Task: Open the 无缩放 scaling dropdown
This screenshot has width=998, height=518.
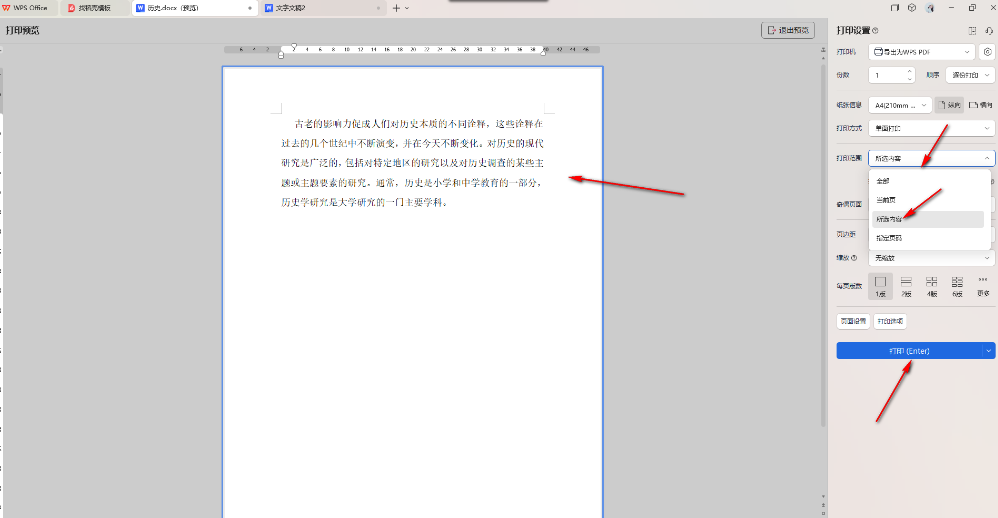Action: tap(931, 258)
